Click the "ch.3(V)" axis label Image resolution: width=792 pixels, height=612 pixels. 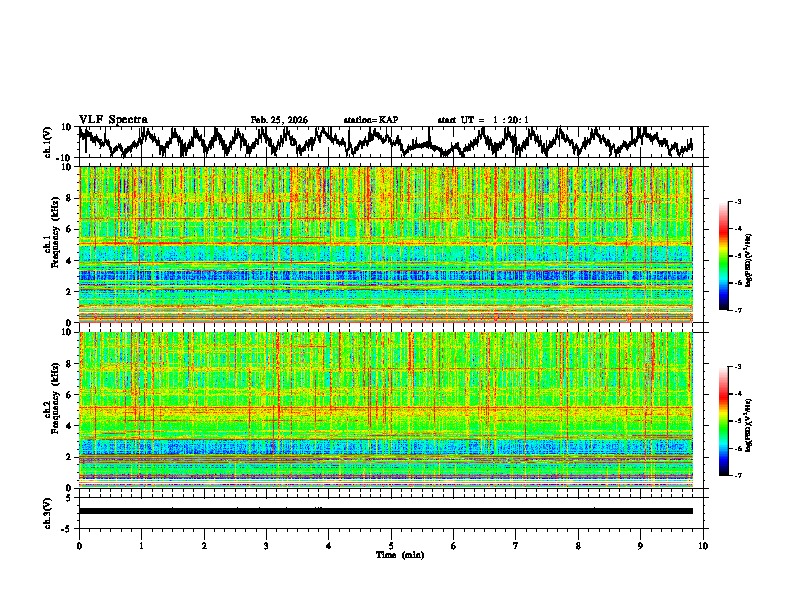pos(48,514)
